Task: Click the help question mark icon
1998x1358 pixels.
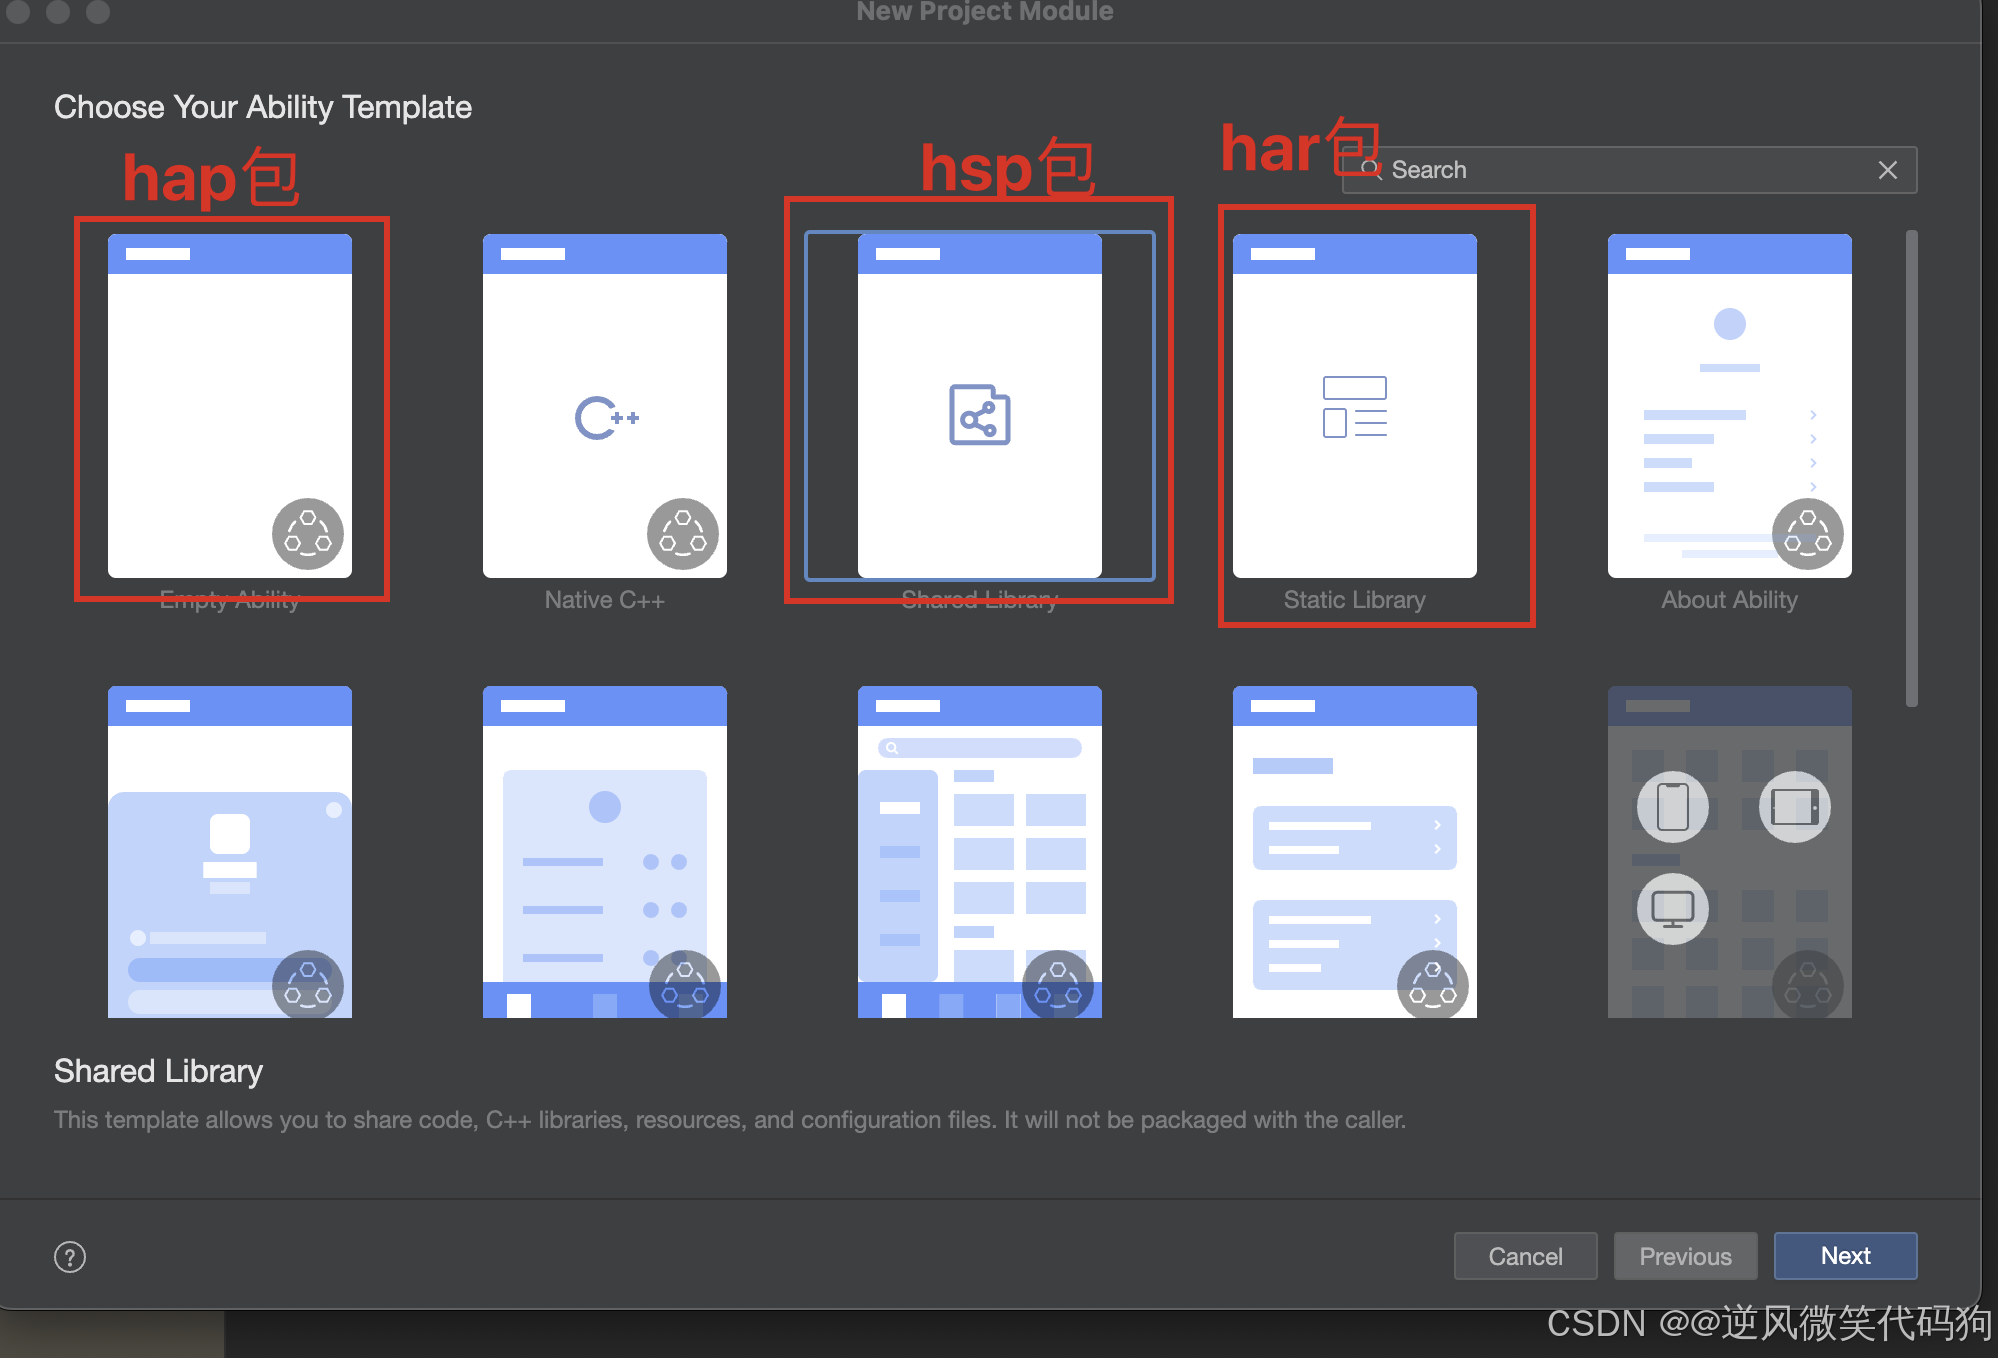Action: click(x=70, y=1257)
